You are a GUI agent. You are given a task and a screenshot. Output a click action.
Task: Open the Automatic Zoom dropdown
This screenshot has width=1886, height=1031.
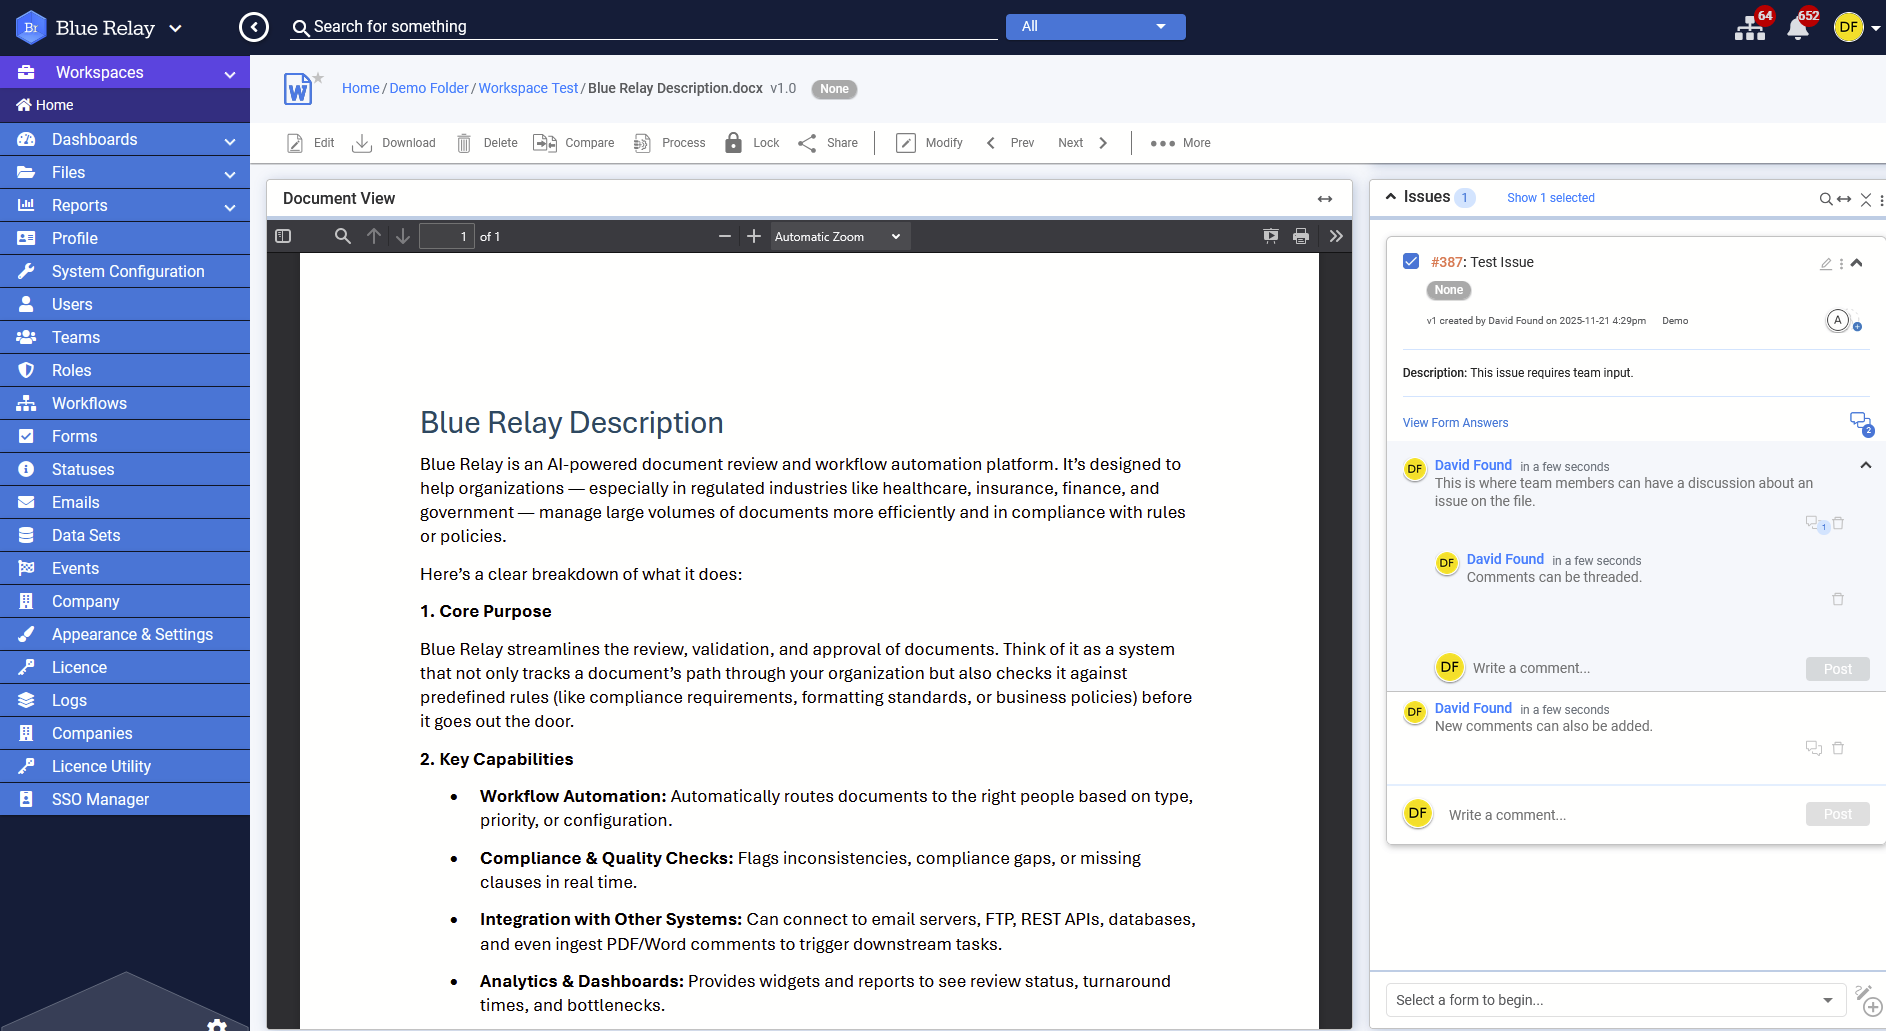pyautogui.click(x=838, y=237)
